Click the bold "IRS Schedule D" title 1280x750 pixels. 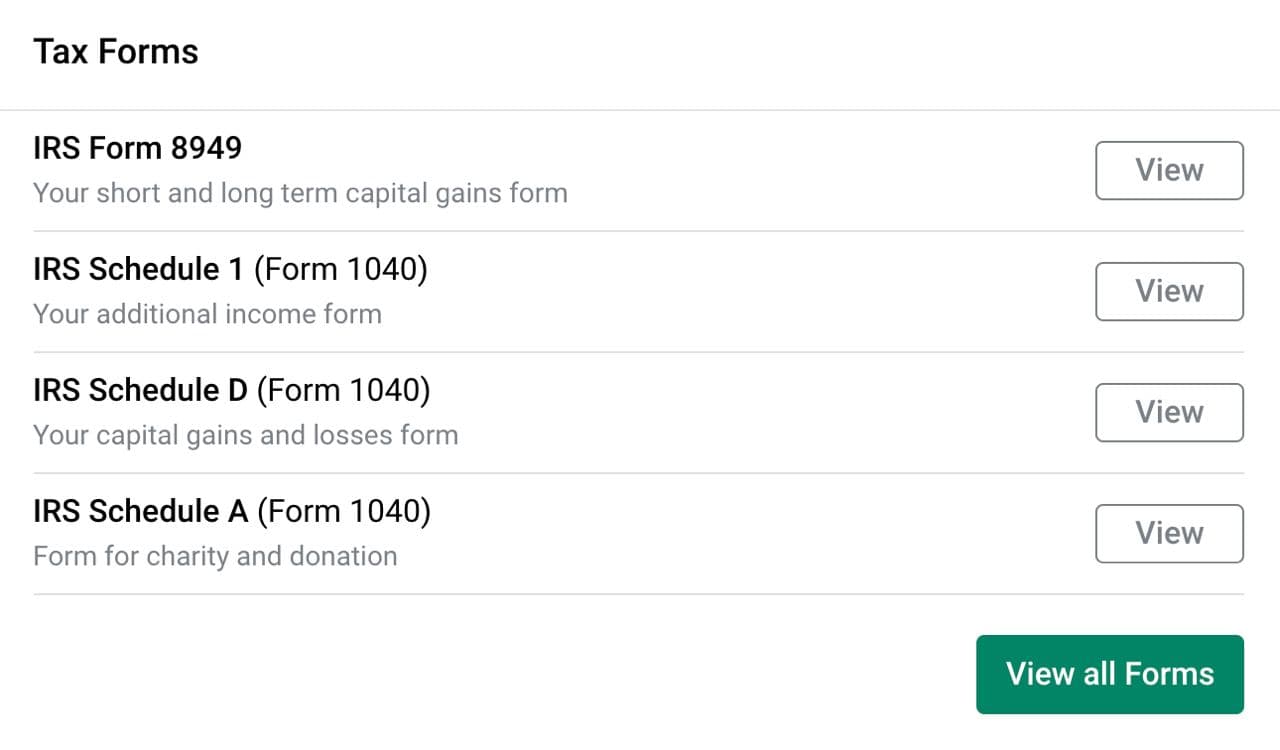[140, 390]
